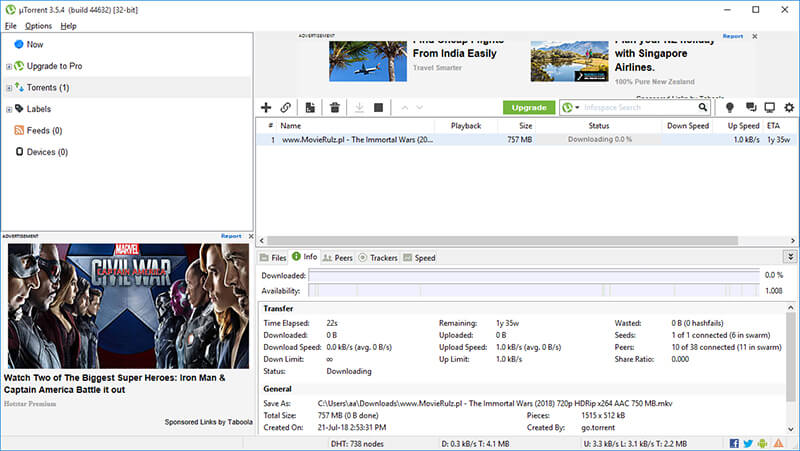Add a torrent with the plus icon
The height and width of the screenshot is (451, 800).
pos(266,108)
